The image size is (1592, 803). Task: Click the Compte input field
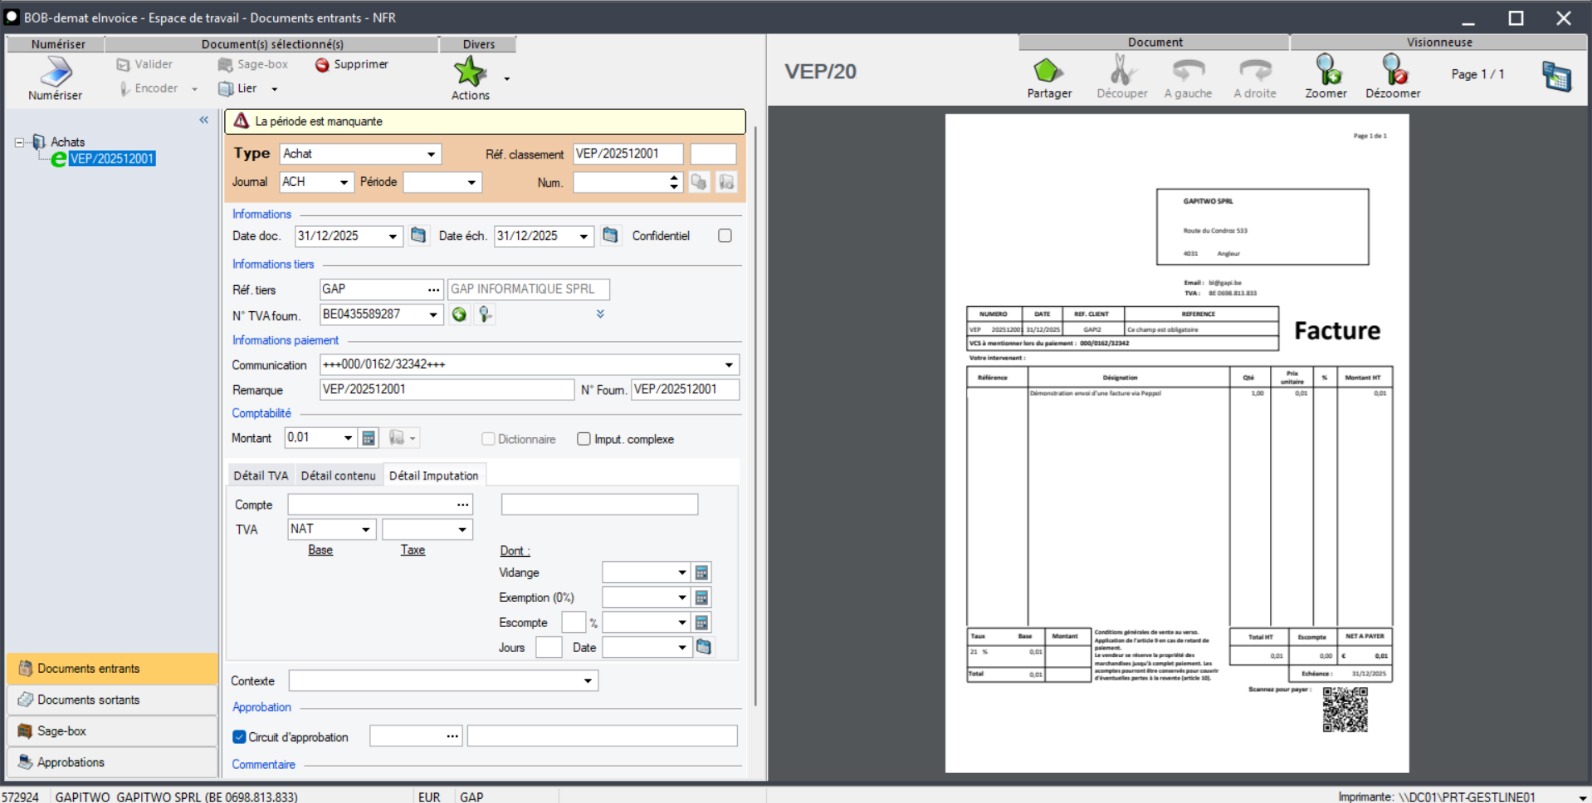click(371, 505)
